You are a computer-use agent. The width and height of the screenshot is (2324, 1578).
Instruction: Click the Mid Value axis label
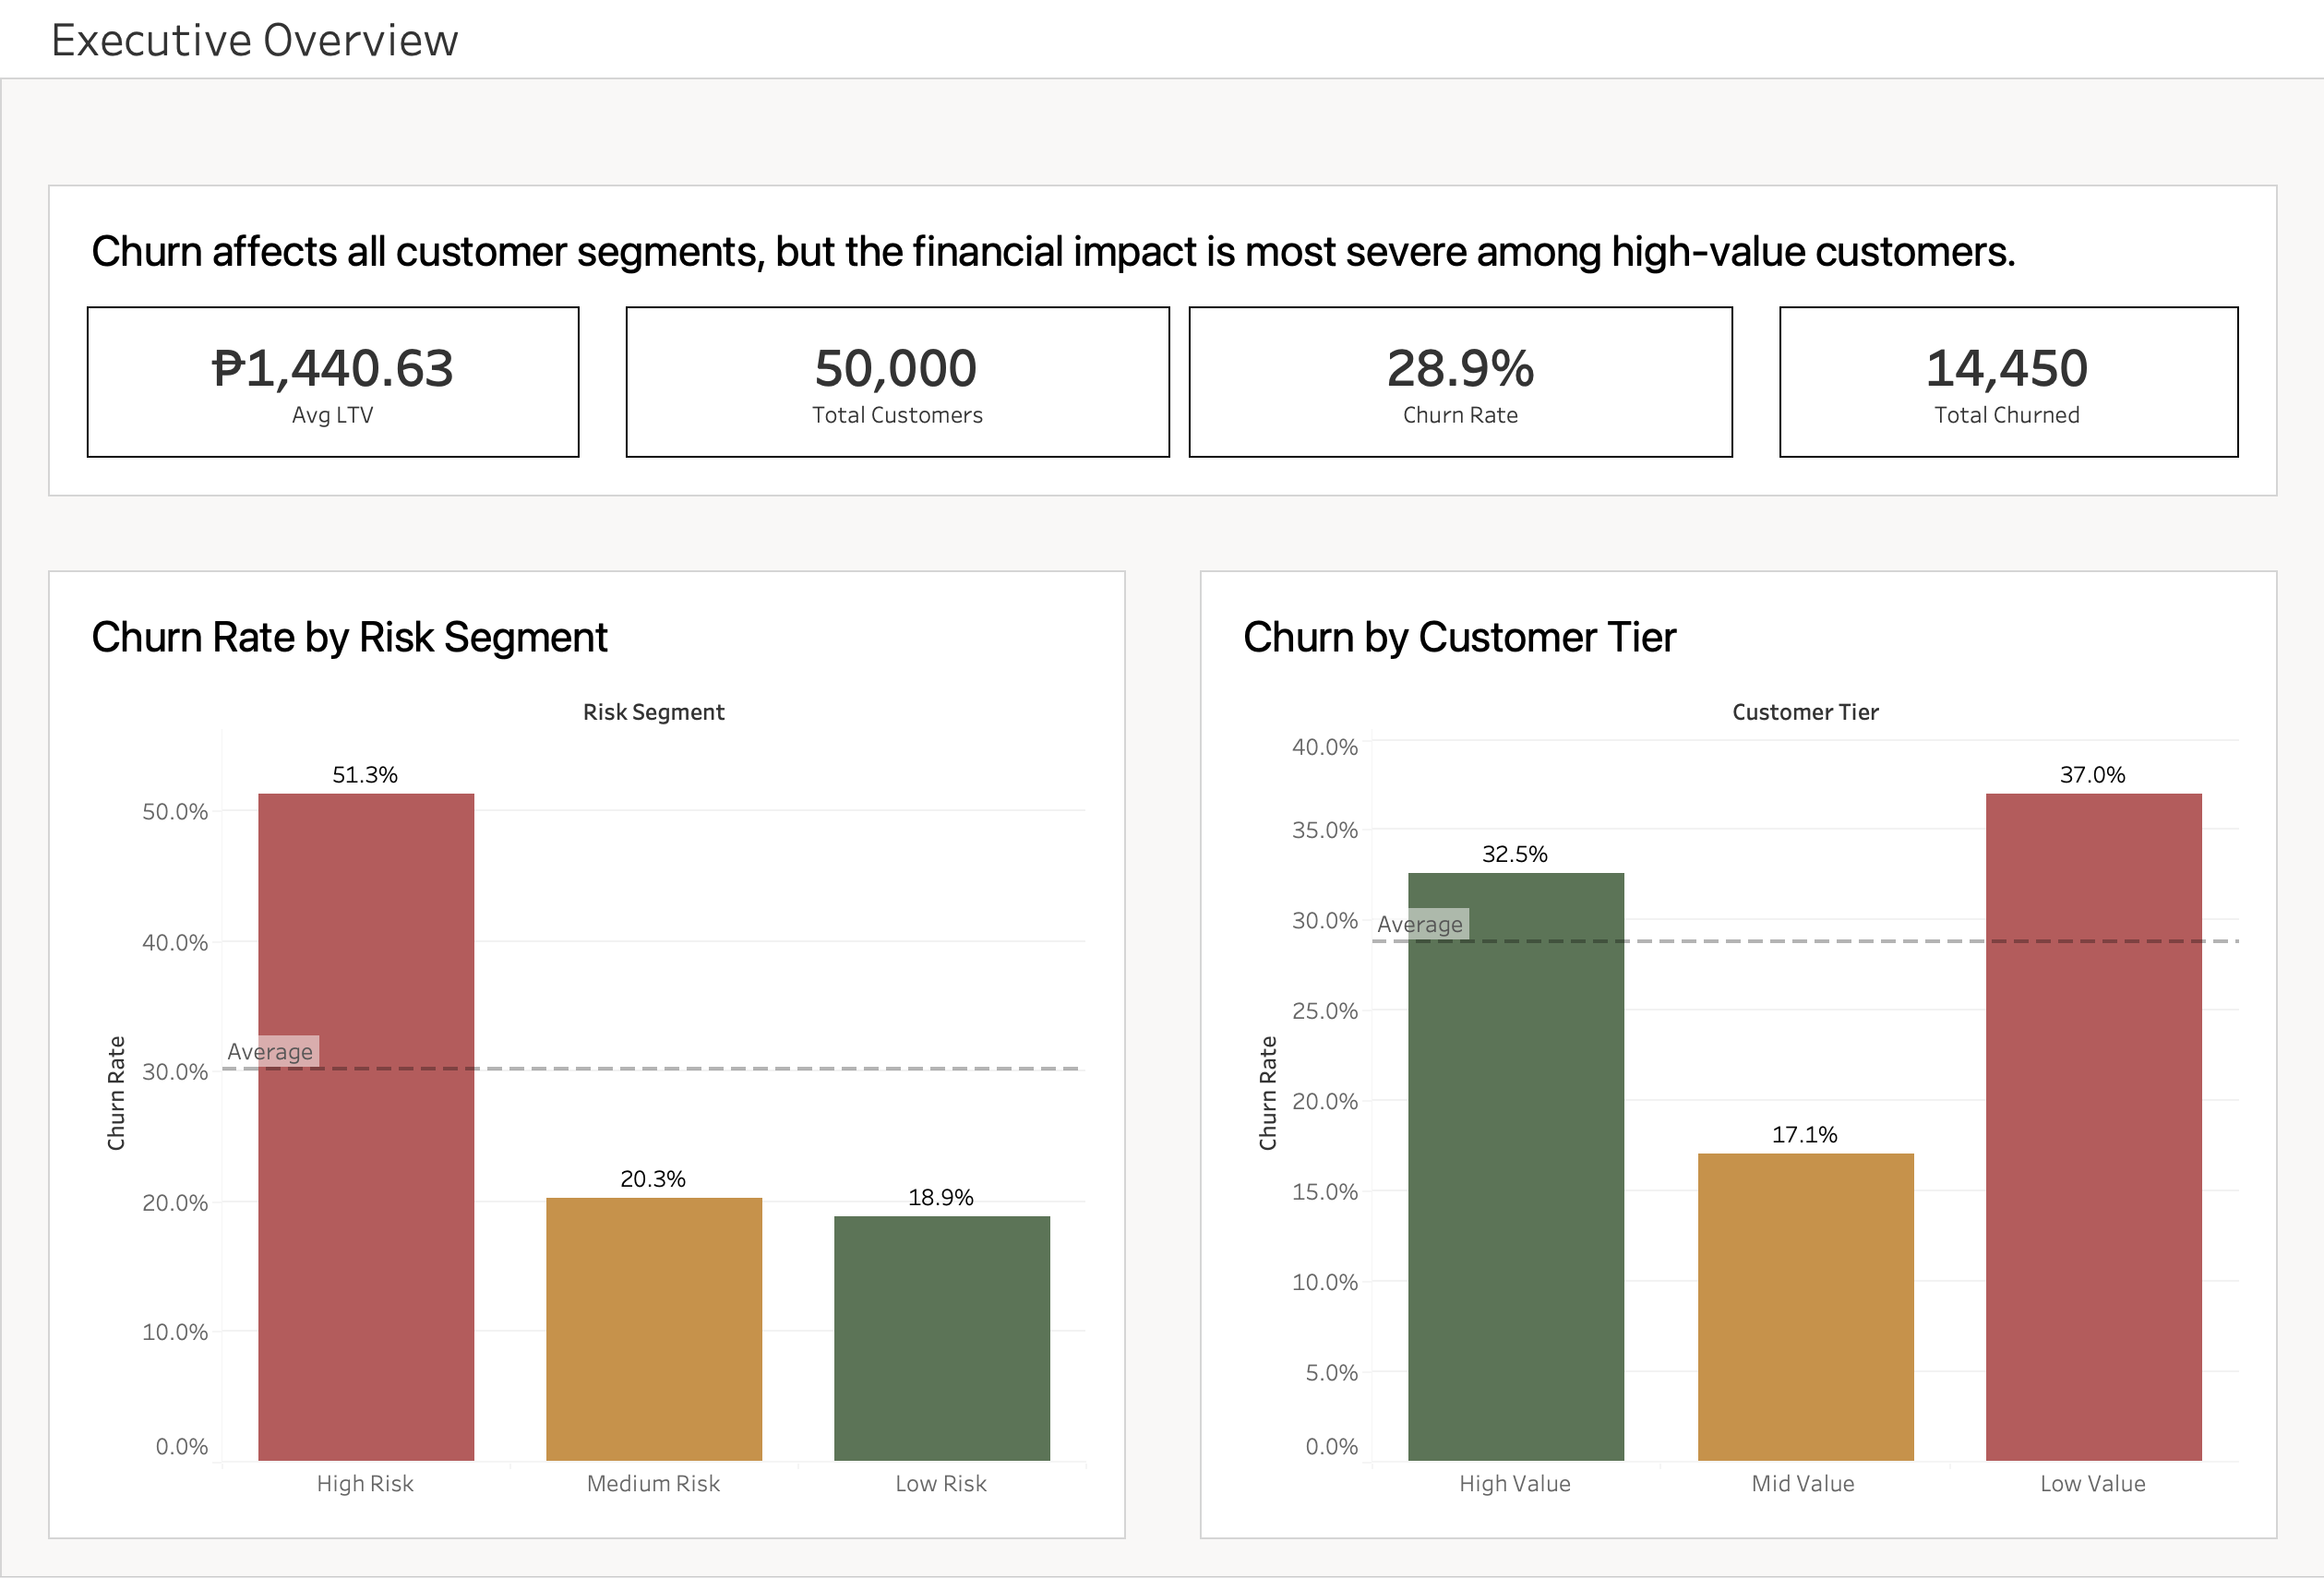tap(1803, 1484)
